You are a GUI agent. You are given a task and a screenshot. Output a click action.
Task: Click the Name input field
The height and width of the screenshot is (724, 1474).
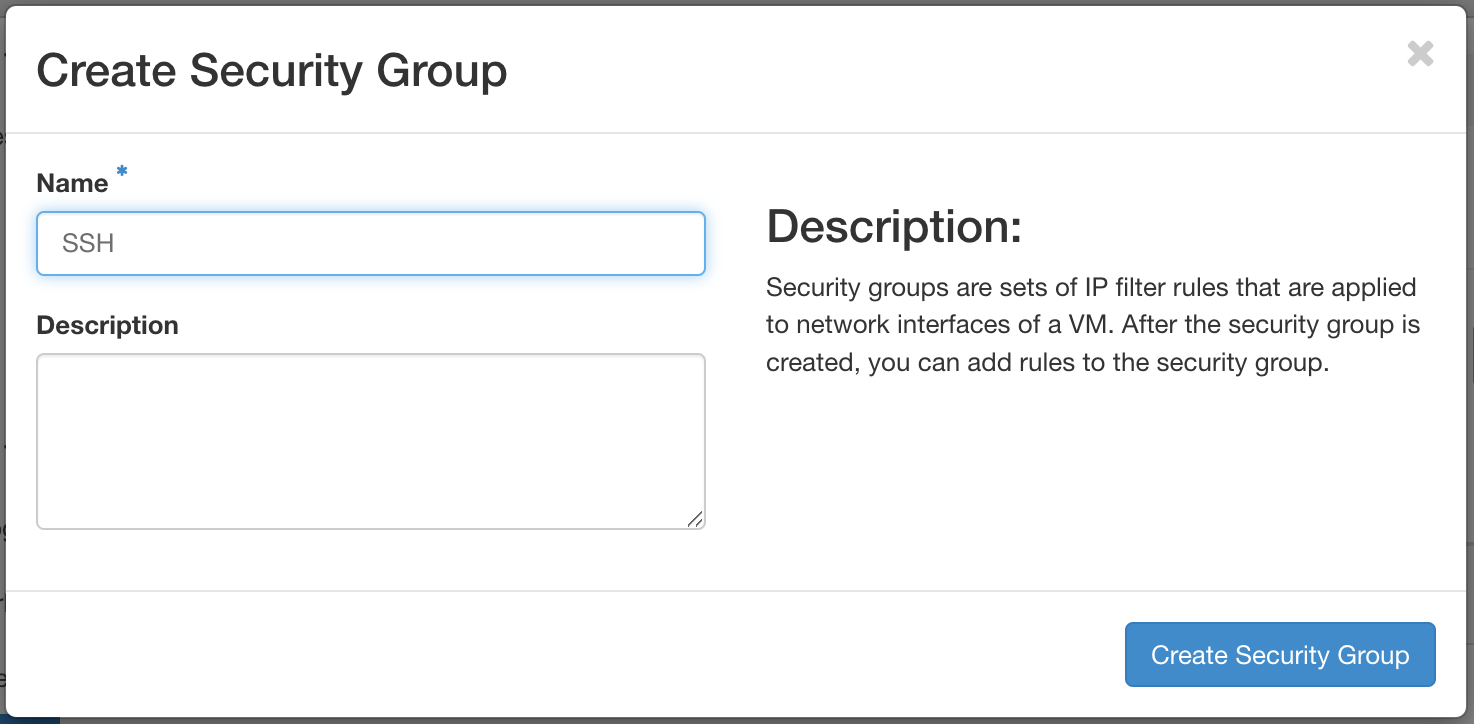370,243
